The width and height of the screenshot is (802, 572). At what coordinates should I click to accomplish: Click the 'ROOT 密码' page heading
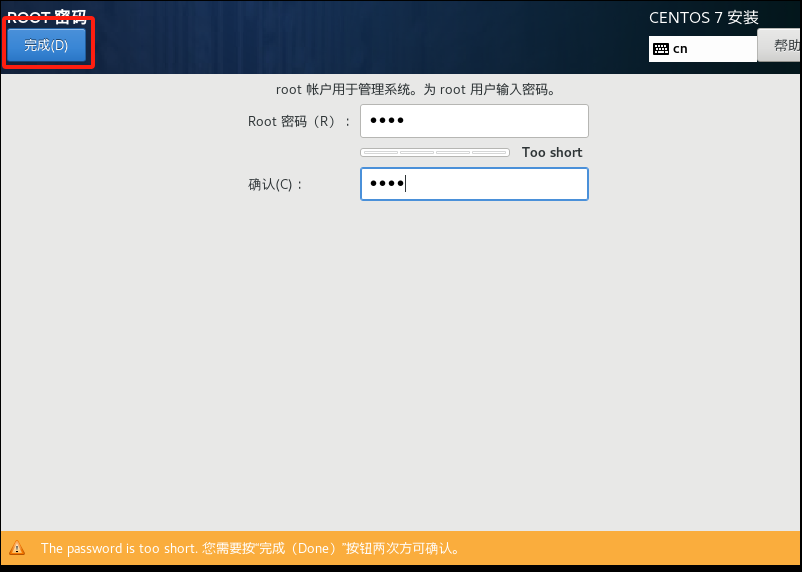(47, 17)
